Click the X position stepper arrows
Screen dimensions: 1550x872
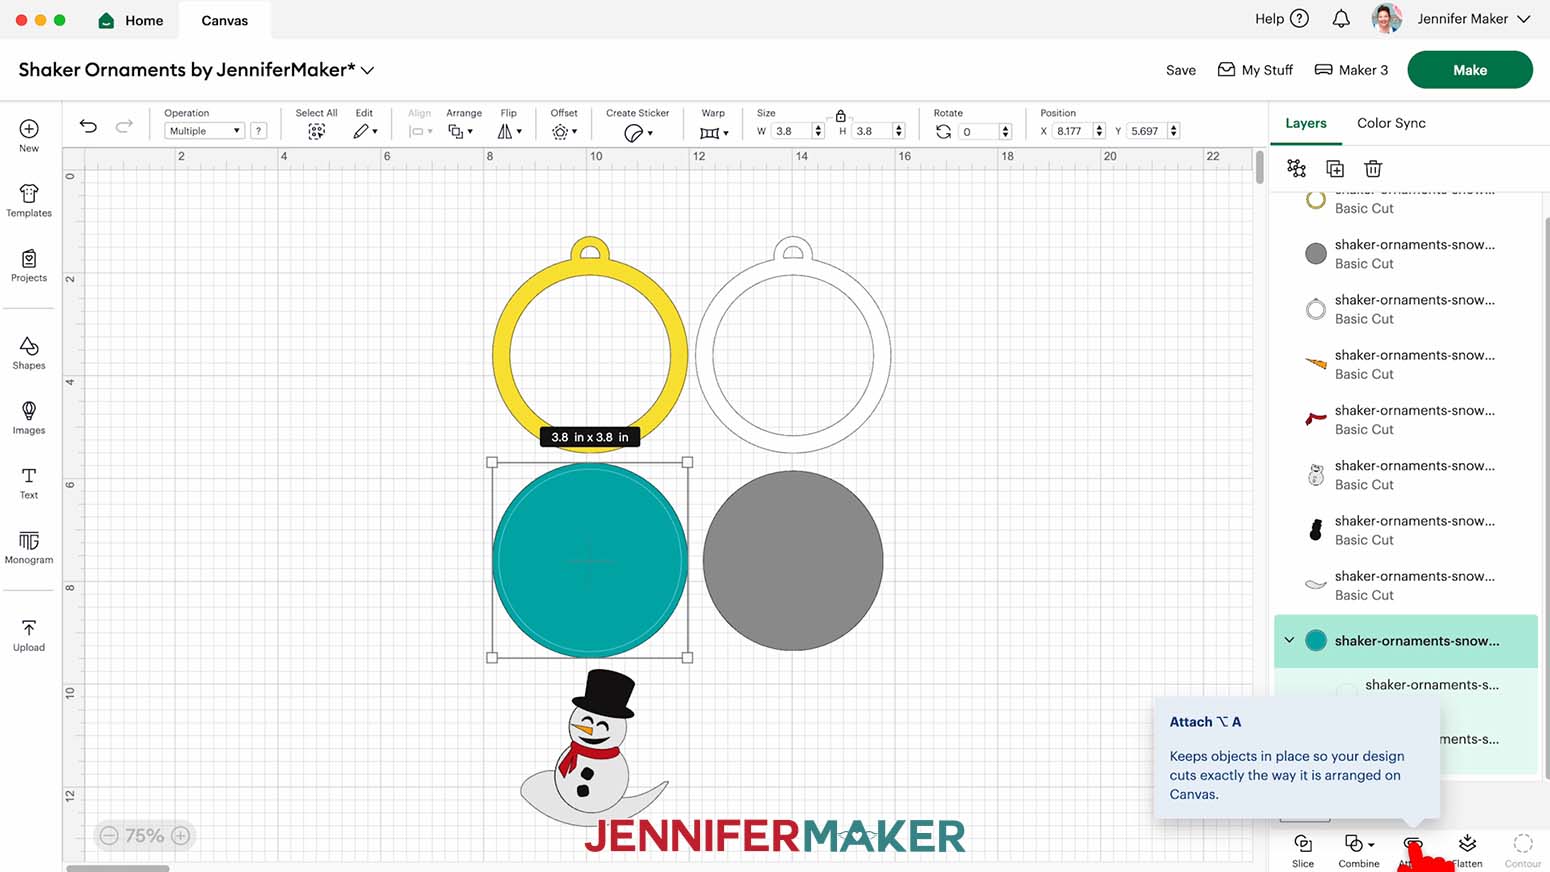(1099, 131)
